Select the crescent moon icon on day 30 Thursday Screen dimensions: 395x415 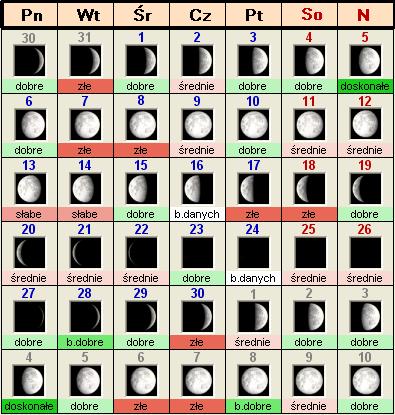click(197, 317)
